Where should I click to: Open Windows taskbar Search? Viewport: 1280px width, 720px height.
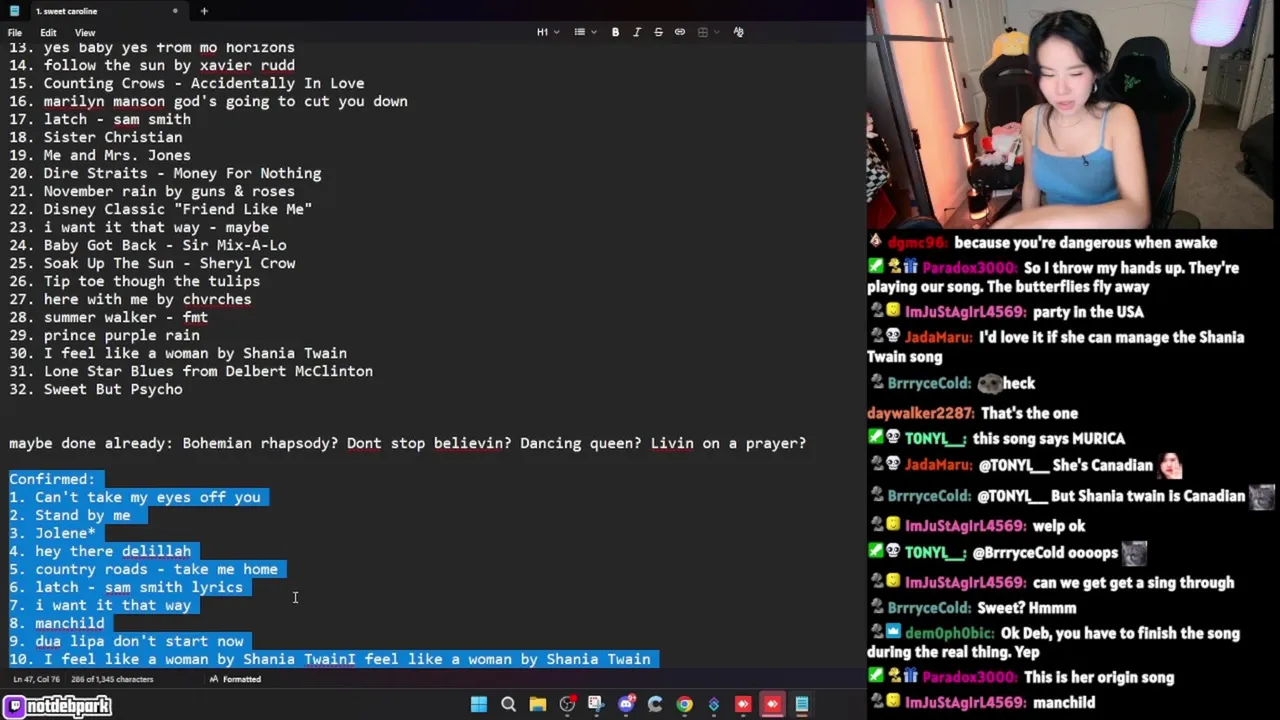(508, 705)
